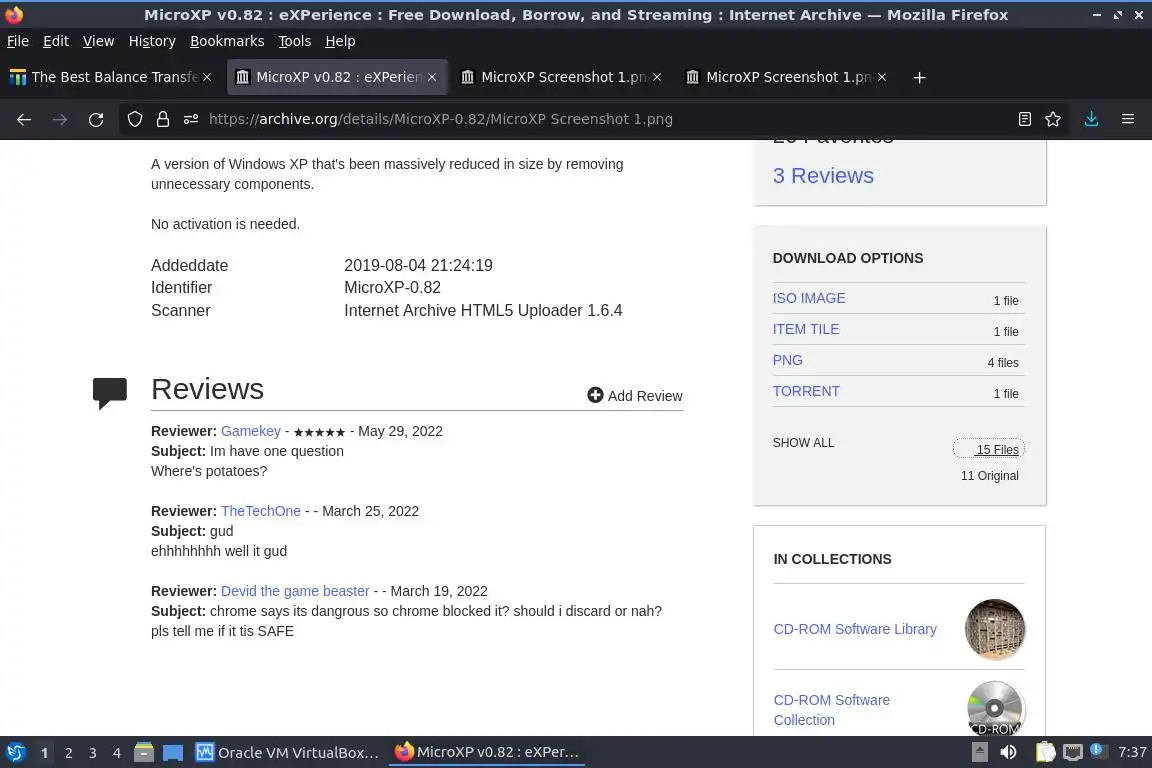Click the CD-ROM Software Library thumbnail
This screenshot has height=768, width=1152.
pos(995,629)
